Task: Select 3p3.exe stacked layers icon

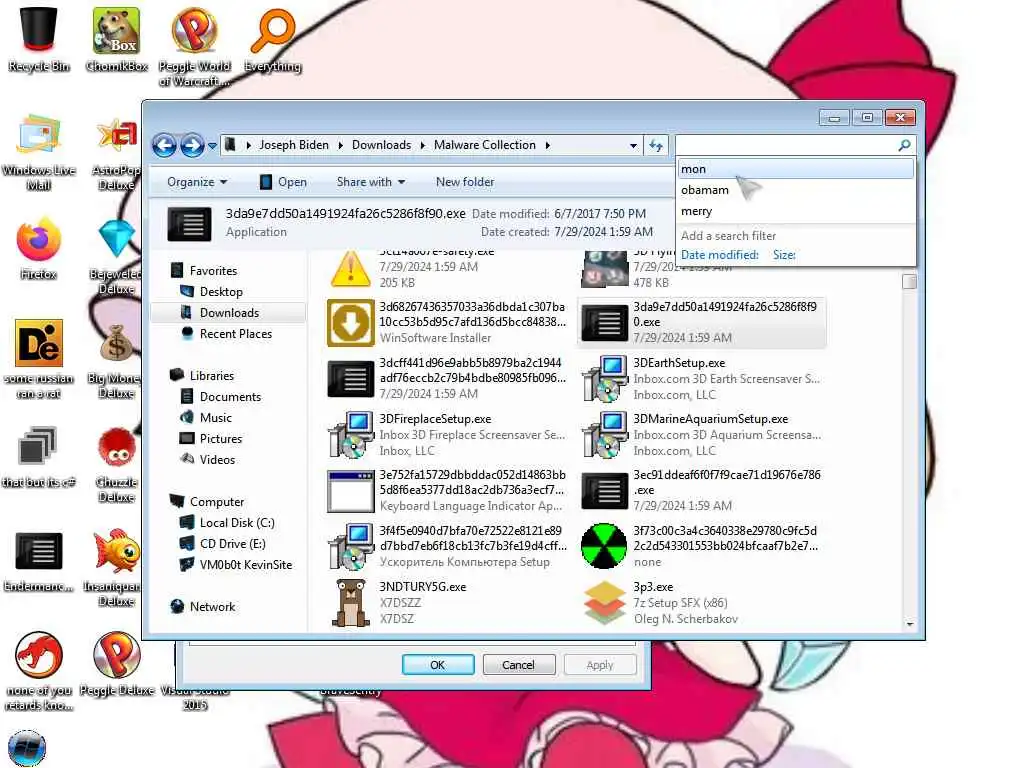Action: pos(604,602)
